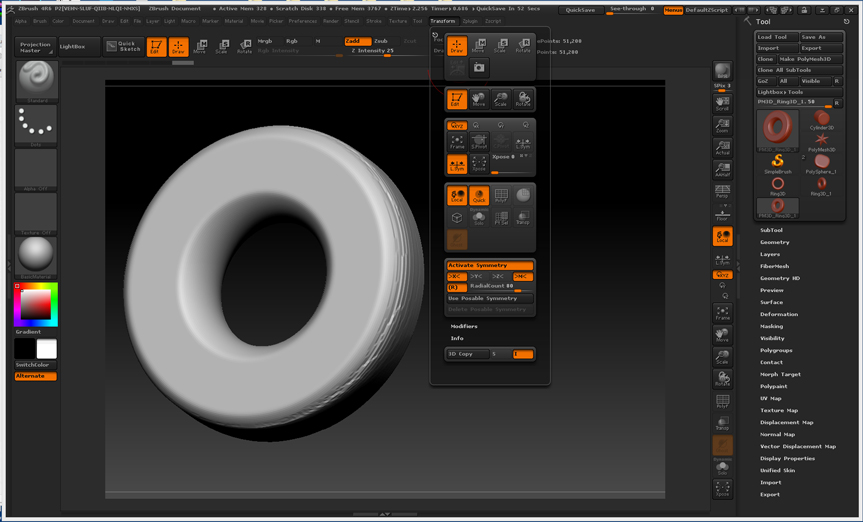Toggle the Zadd sculpt mode
863x522 pixels.
coord(356,41)
